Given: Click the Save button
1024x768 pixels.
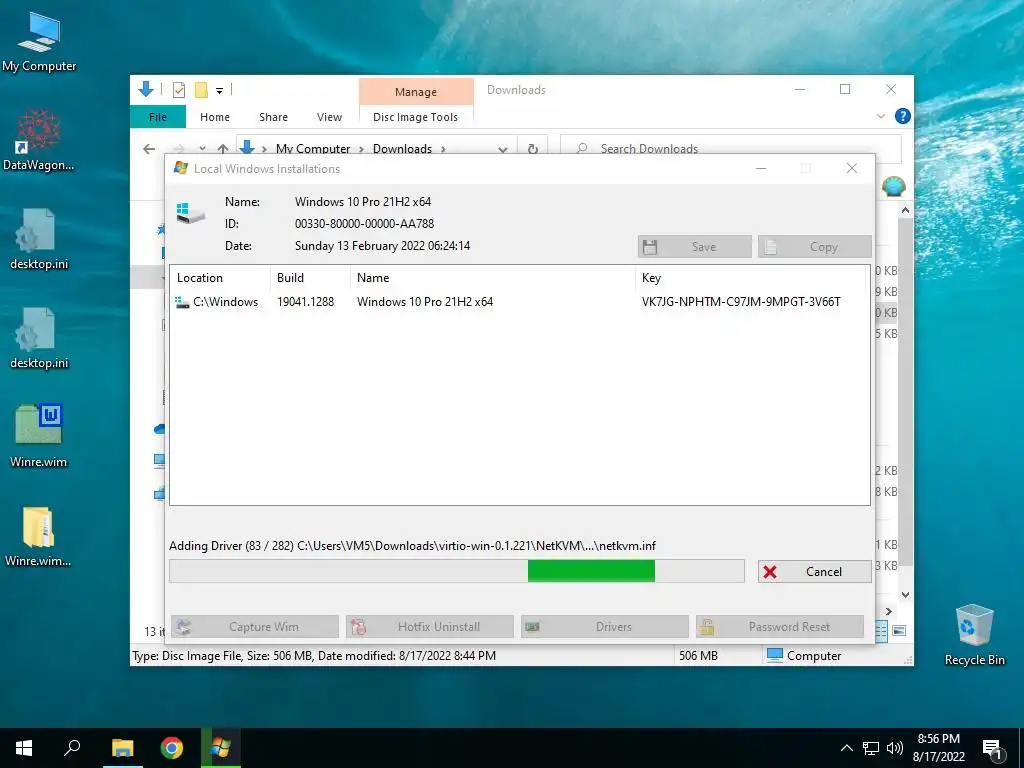Looking at the screenshot, I should coord(695,247).
